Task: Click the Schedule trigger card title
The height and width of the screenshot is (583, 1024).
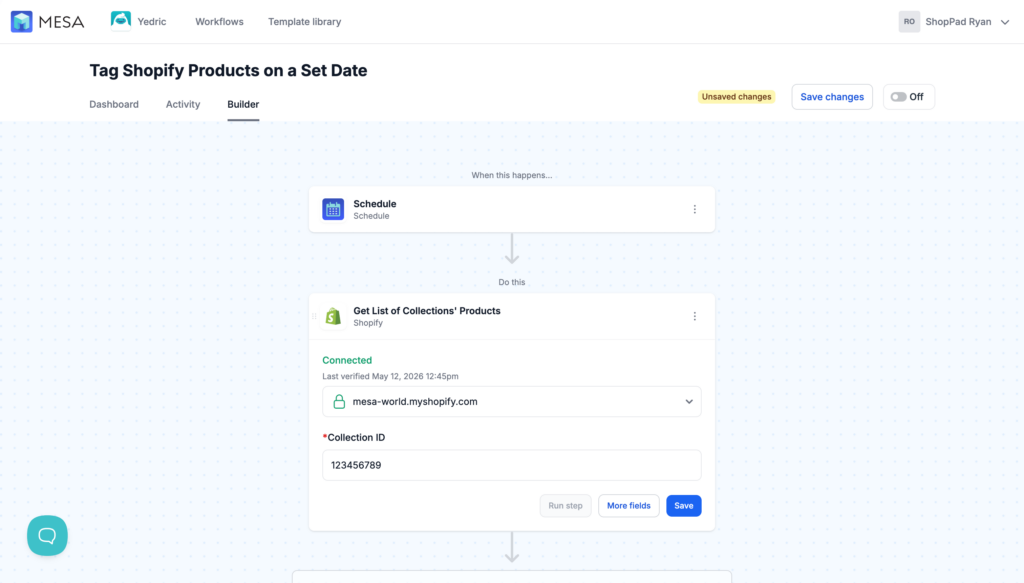Action: tap(375, 204)
